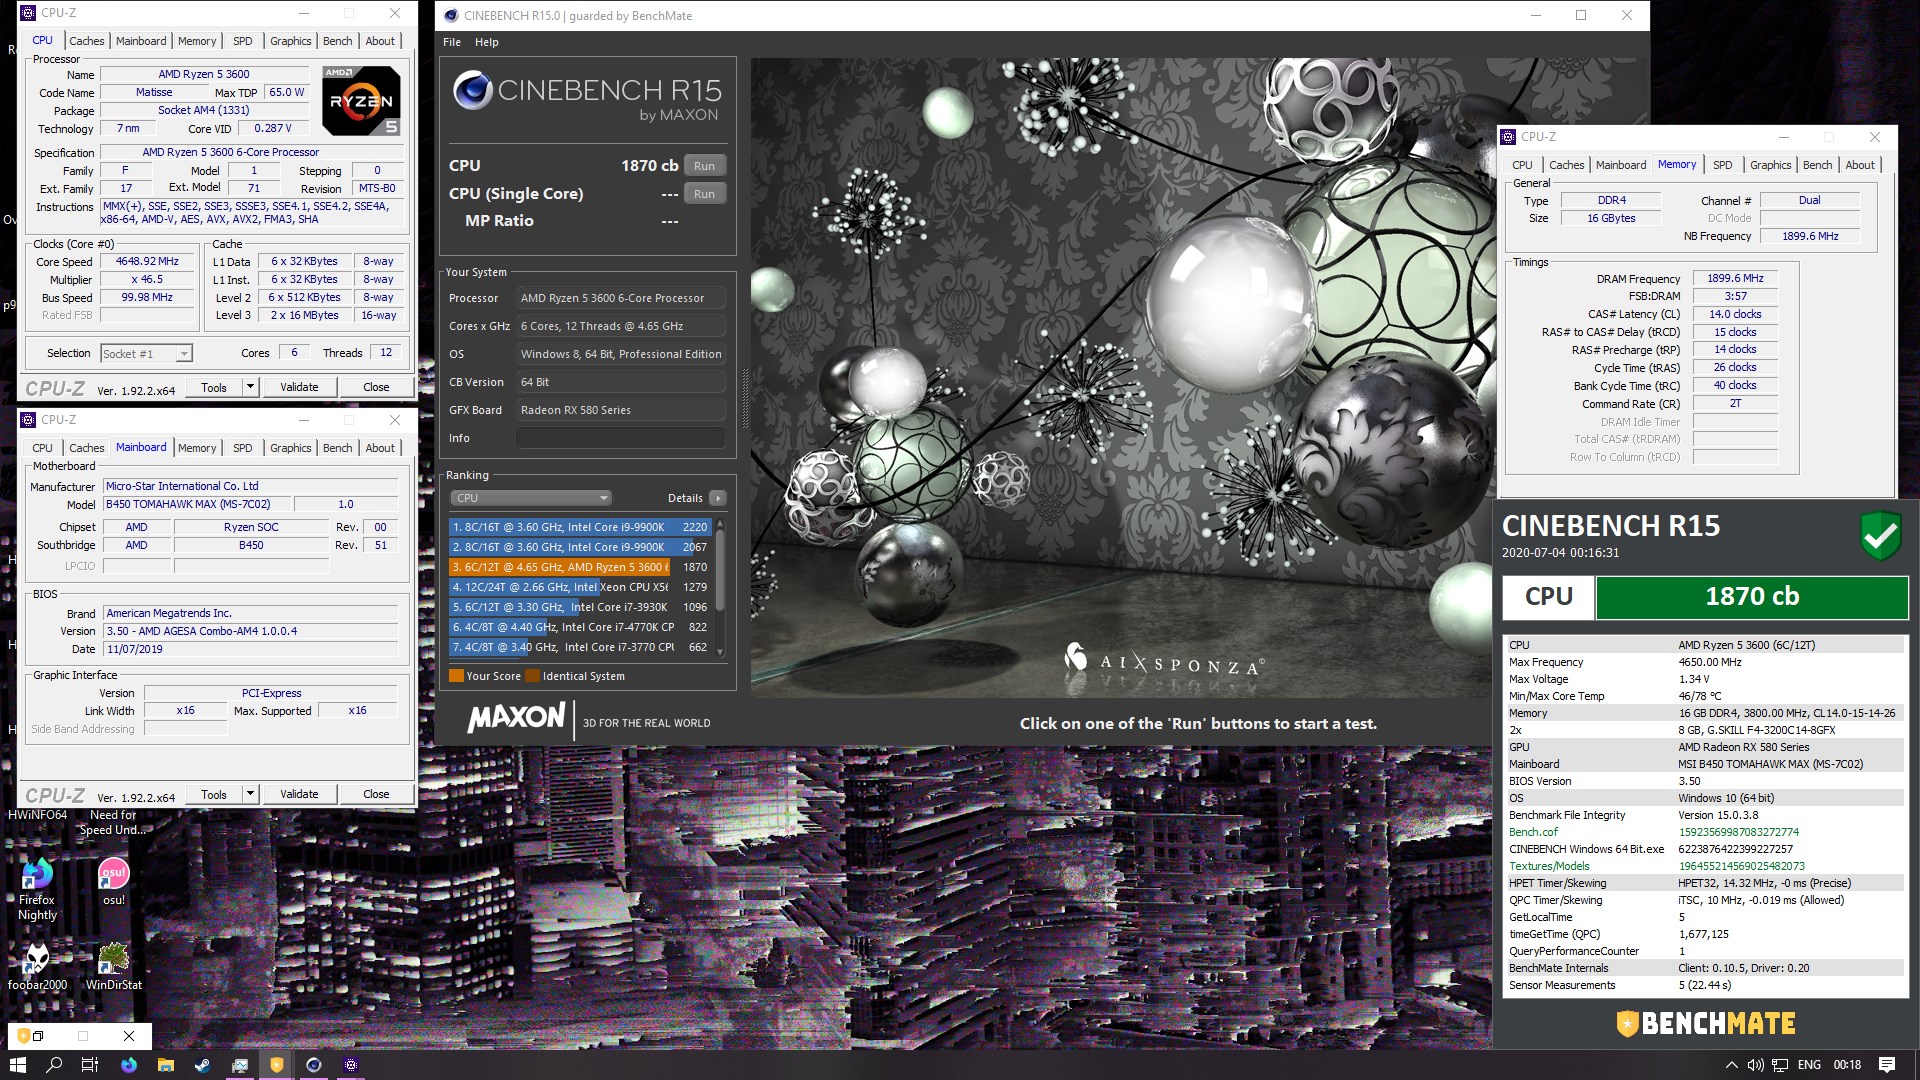Click Validate in Mainboard CPU-Z window
1920x1080 pixels.
coord(299,794)
